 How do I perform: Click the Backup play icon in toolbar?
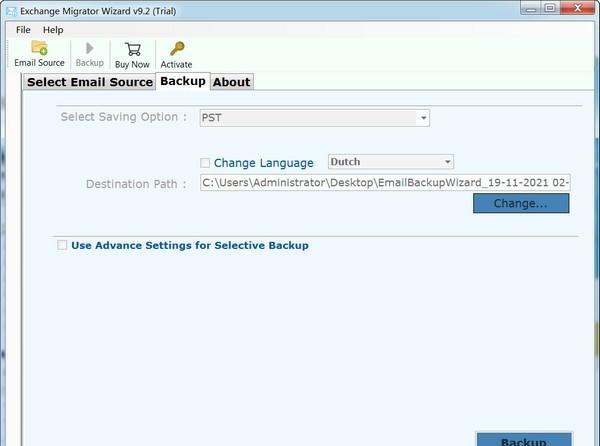(90, 48)
